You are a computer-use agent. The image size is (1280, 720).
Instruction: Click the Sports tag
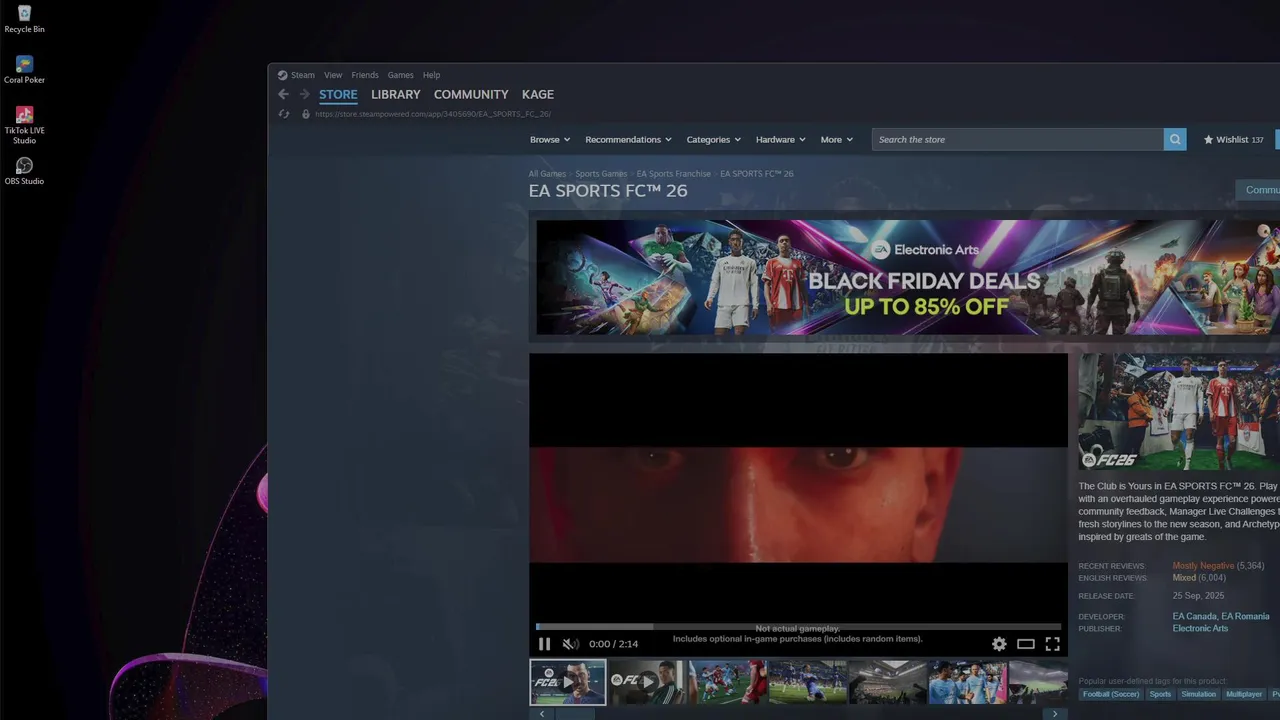point(1160,694)
